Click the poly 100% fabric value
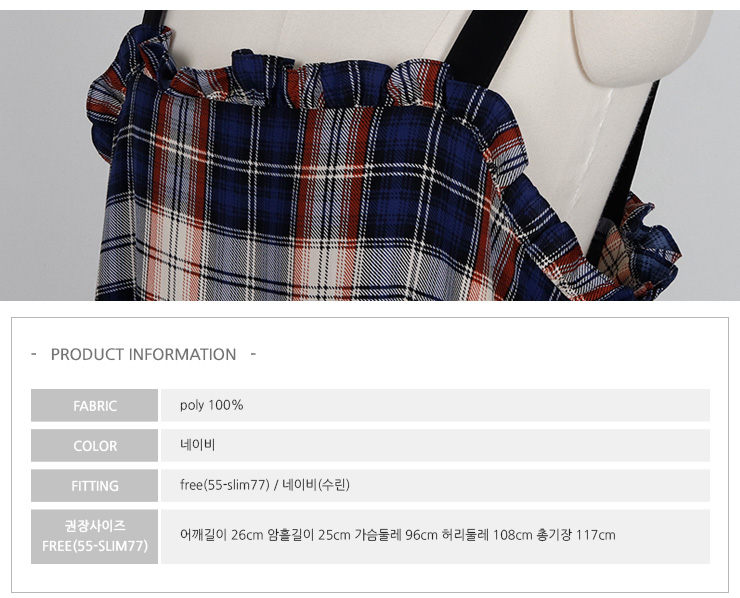The width and height of the screenshot is (740, 598). point(211,405)
